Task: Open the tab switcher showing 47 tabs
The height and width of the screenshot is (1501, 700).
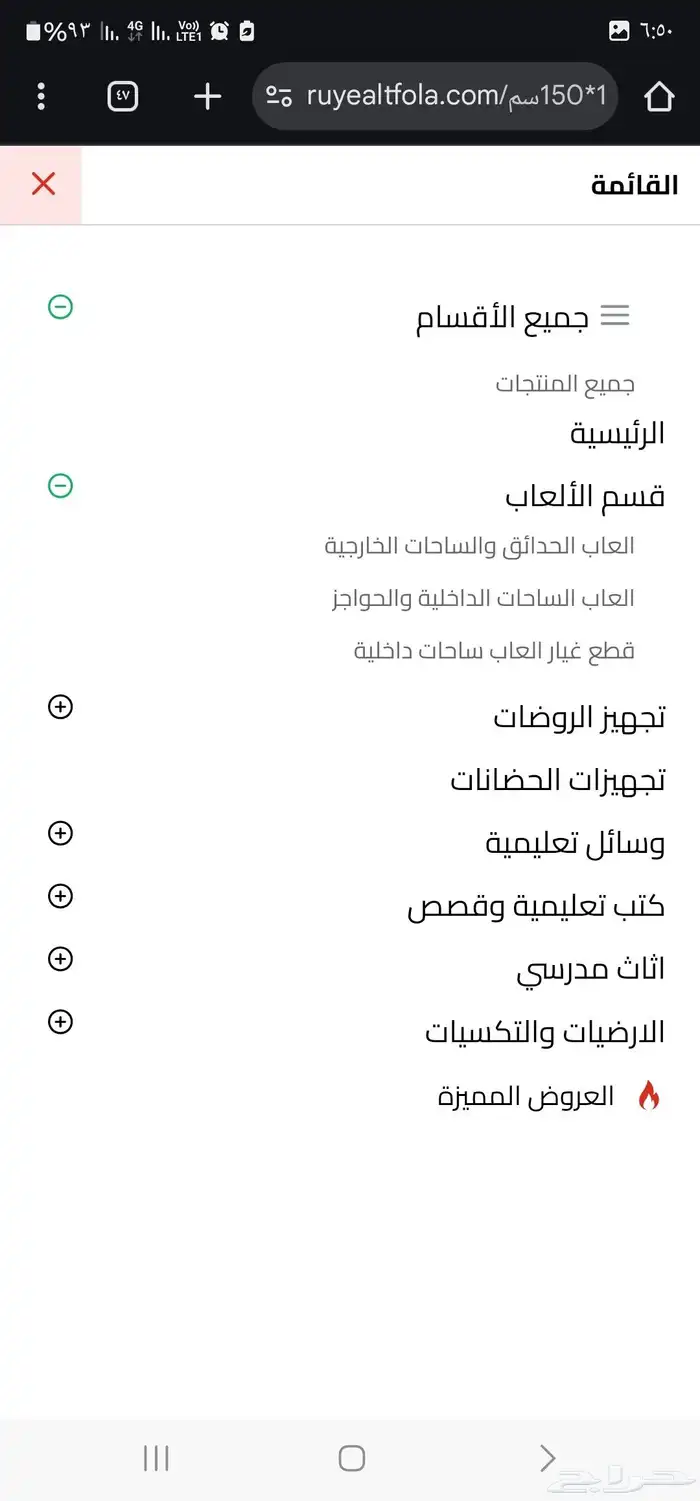Action: pos(121,97)
